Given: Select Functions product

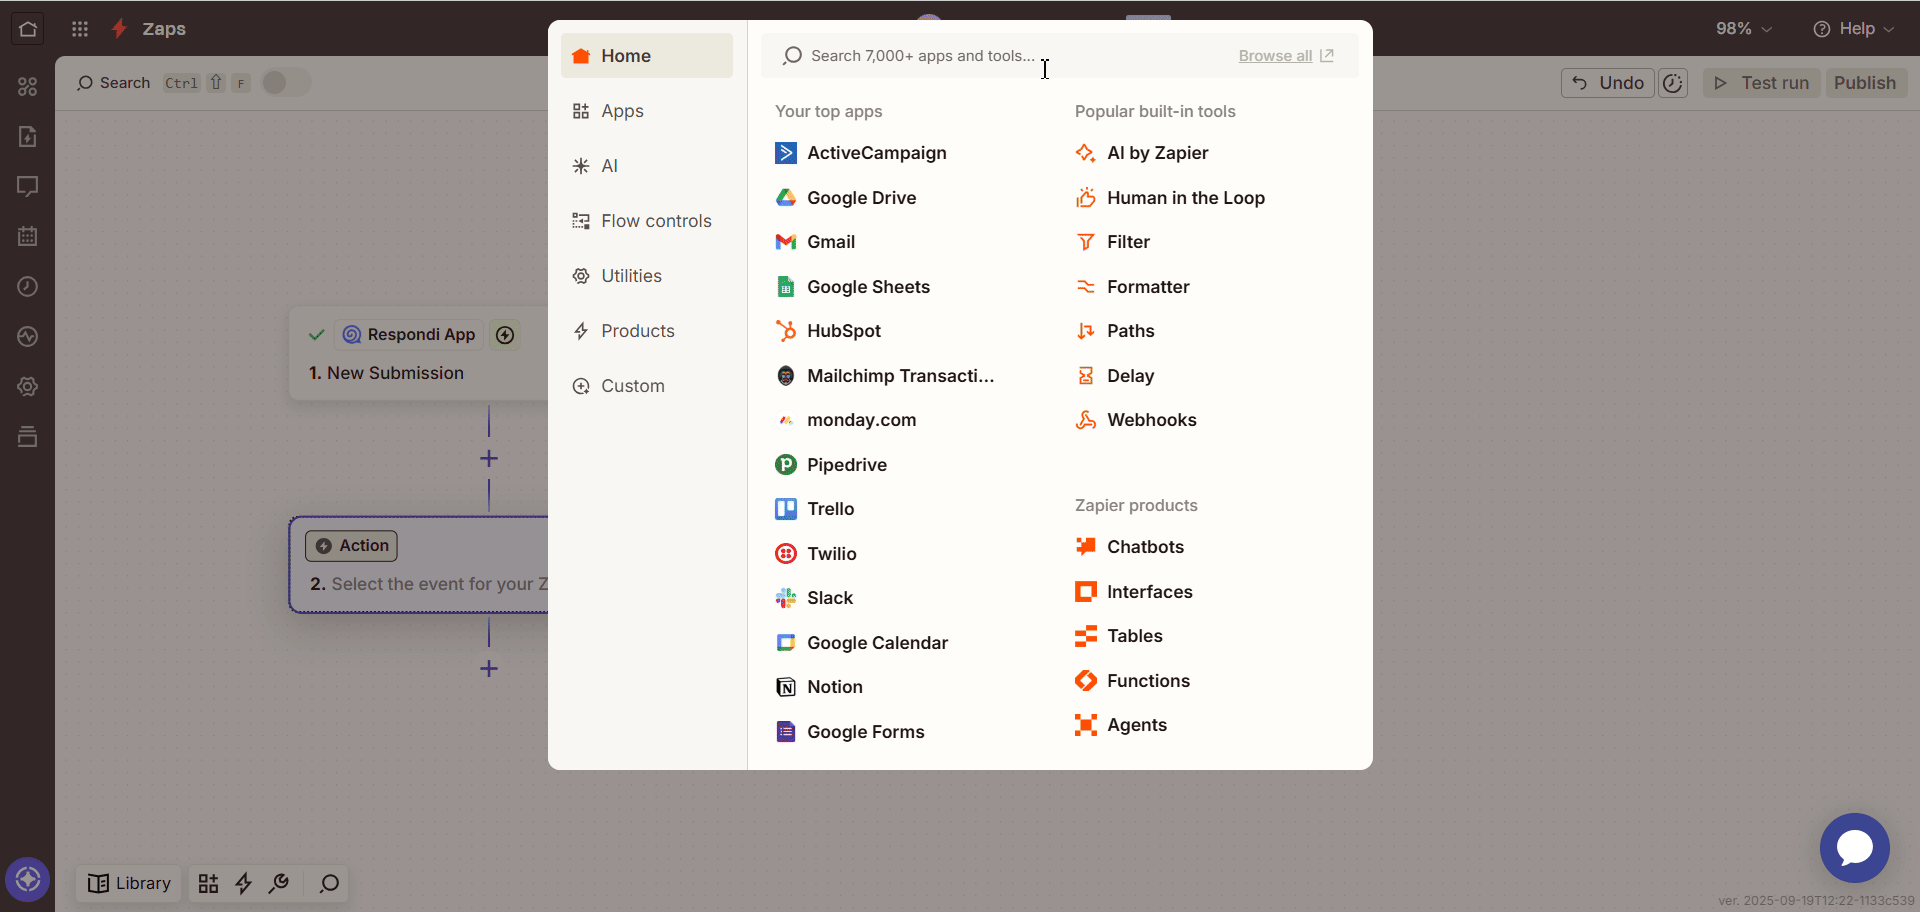Looking at the screenshot, I should [x=1133, y=681].
